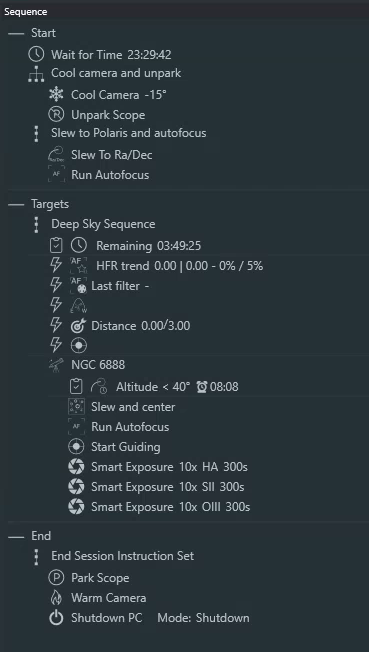Click the power icon for Shutdown PC
Image resolution: width=369 pixels, height=652 pixels.
[56, 618]
